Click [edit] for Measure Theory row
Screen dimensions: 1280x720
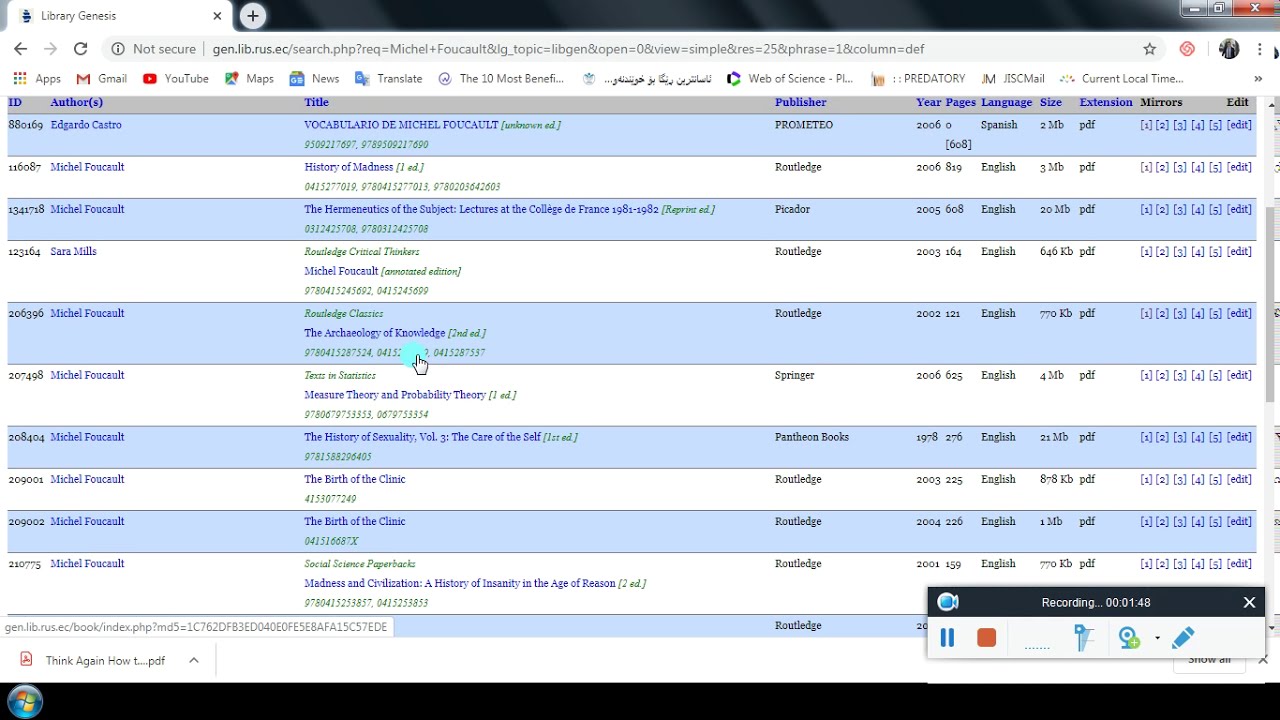(1239, 375)
